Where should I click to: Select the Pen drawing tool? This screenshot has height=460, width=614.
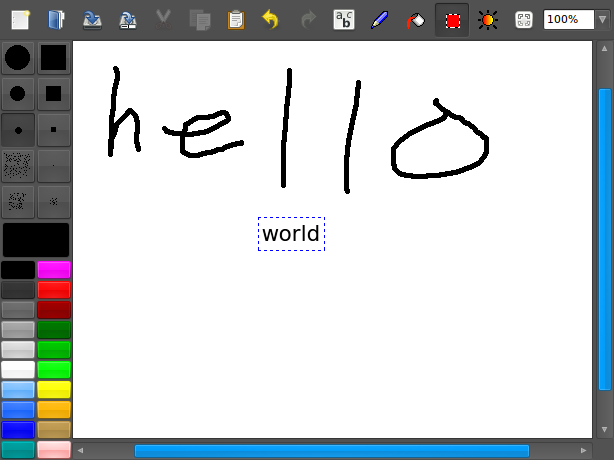point(379,19)
